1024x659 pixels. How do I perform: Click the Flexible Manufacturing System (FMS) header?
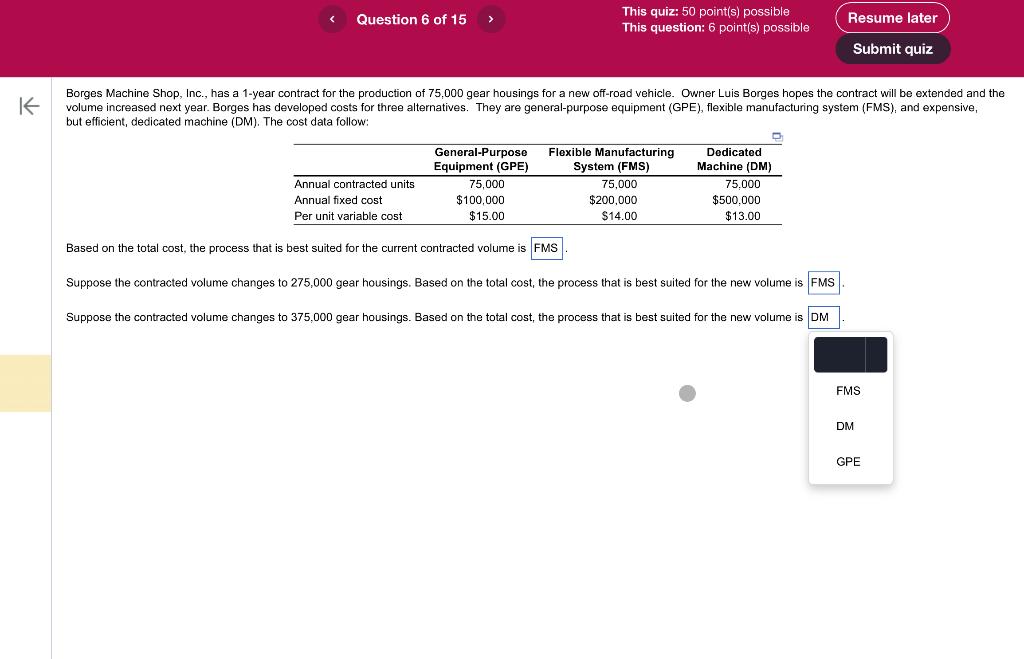pos(611,159)
